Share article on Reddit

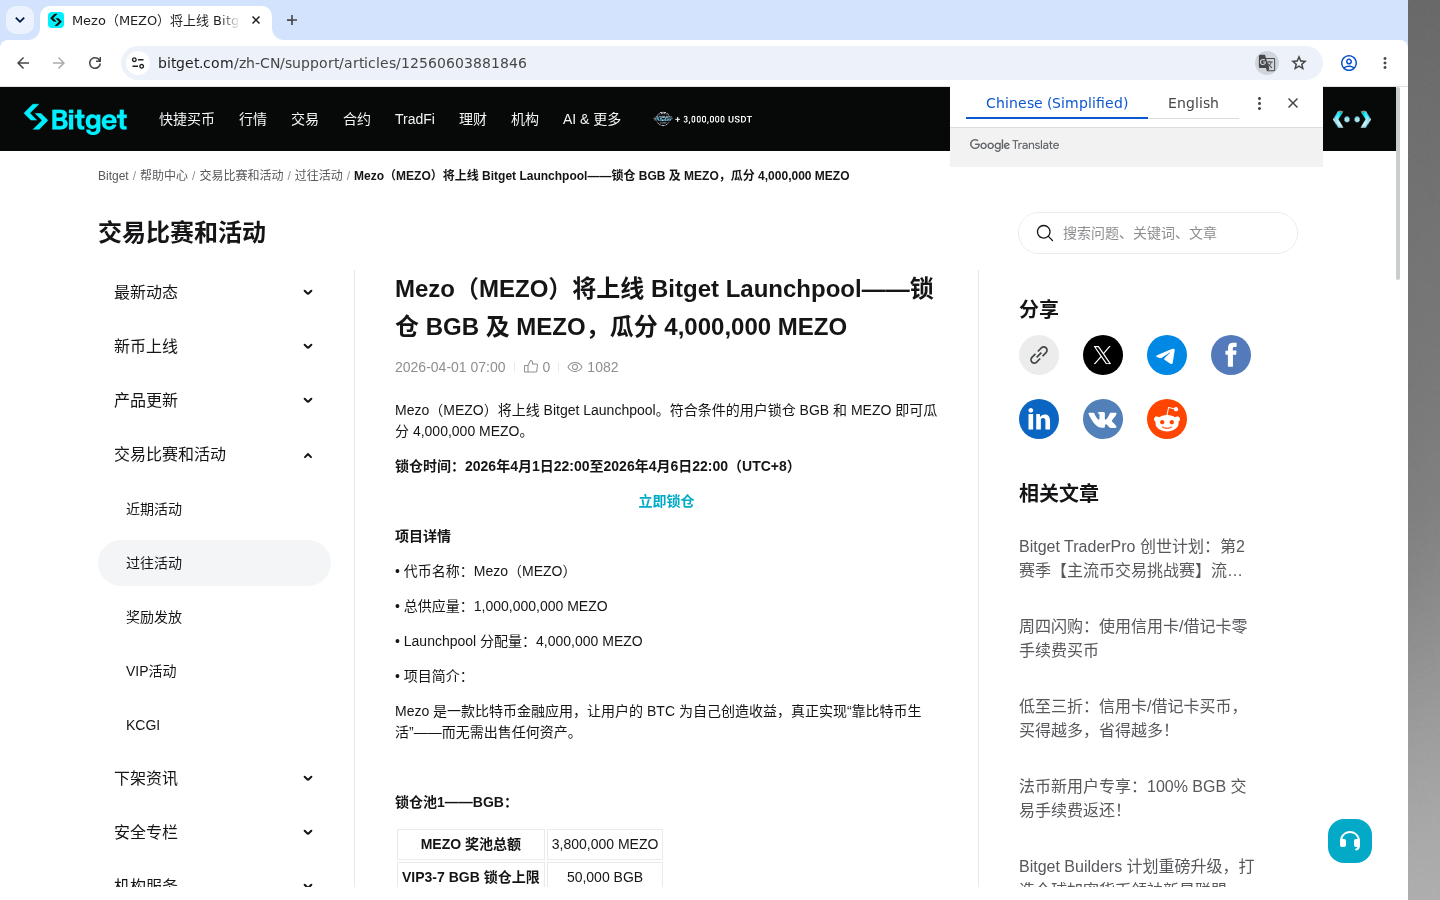click(1167, 419)
